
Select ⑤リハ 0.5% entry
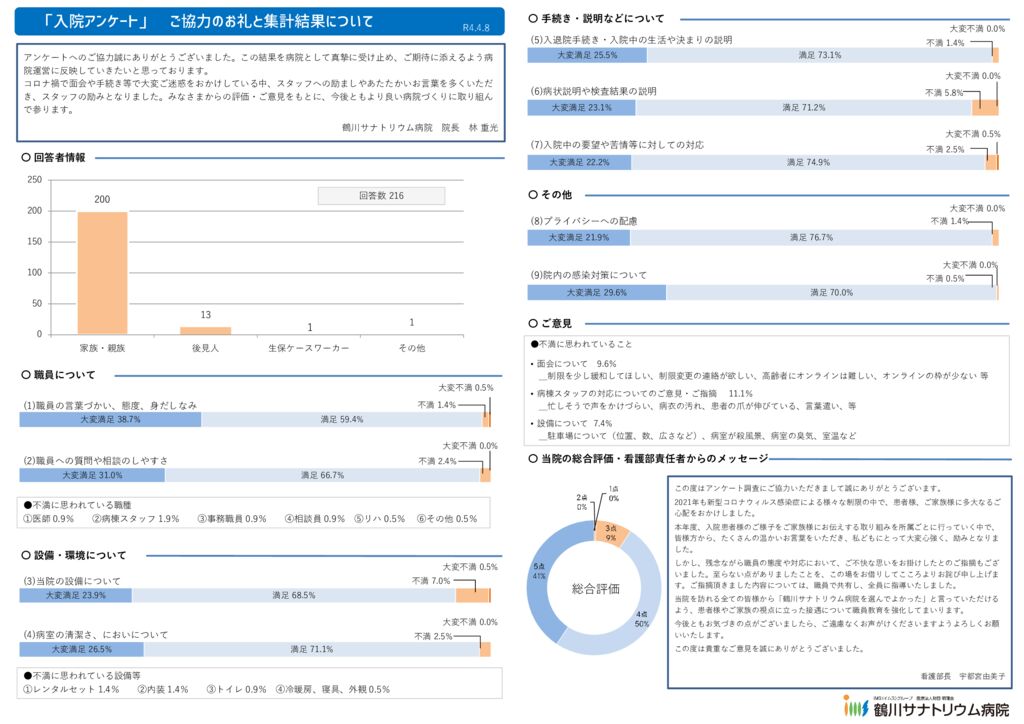(379, 519)
